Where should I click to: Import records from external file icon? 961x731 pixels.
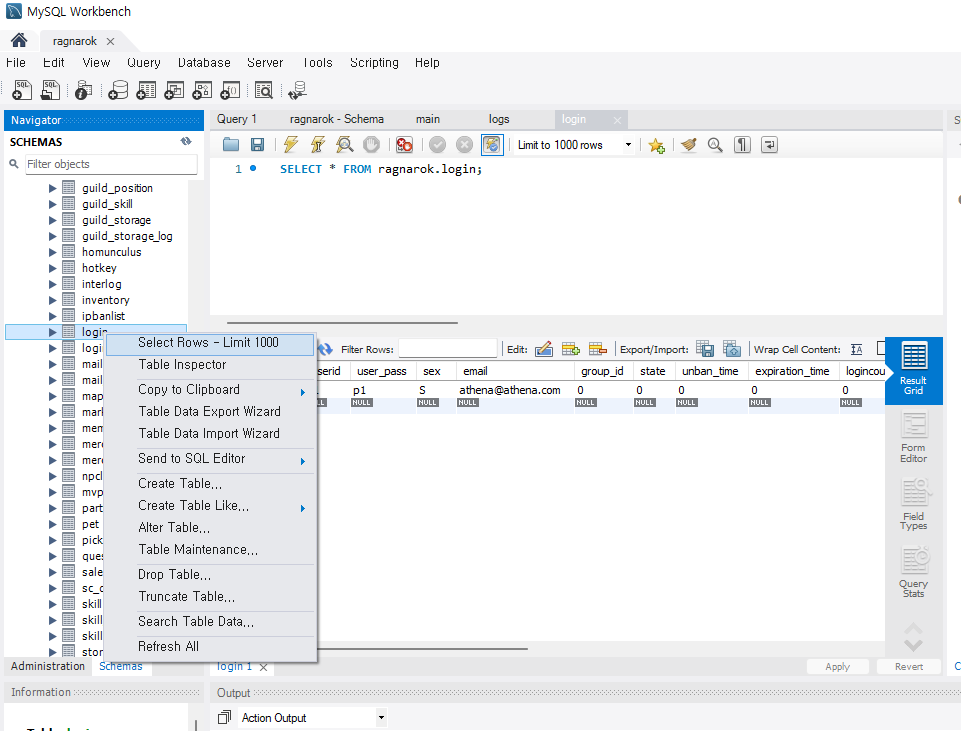pos(732,349)
